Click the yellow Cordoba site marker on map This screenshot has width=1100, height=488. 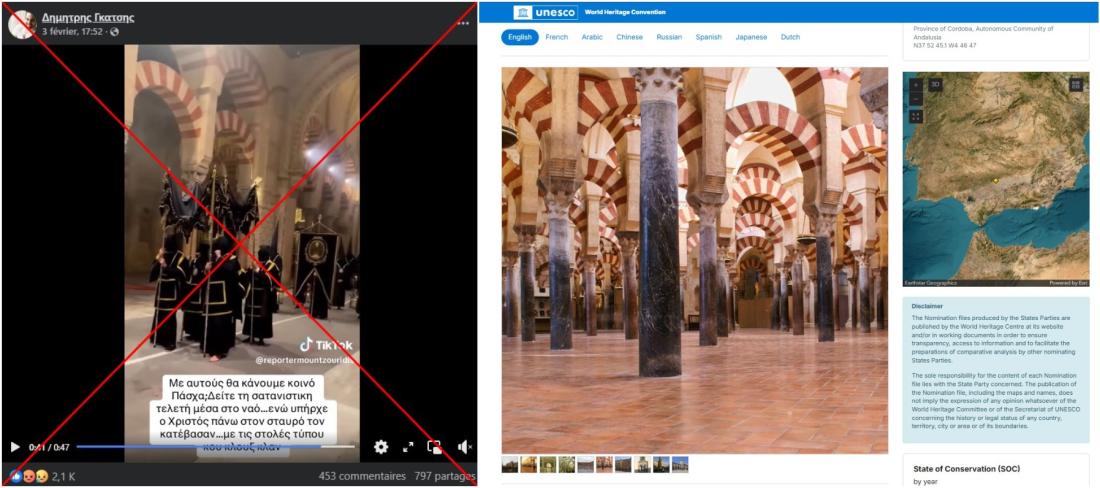[995, 181]
